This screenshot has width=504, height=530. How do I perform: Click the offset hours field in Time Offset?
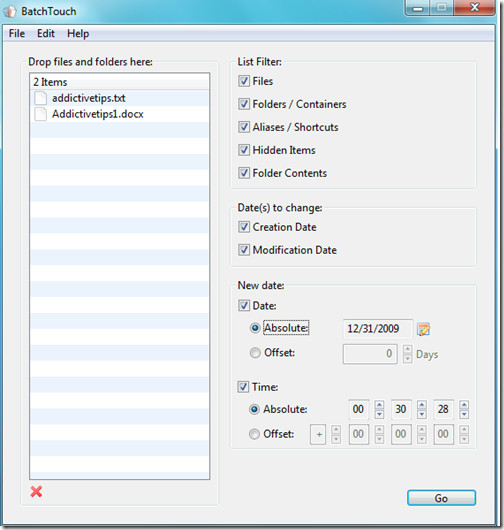tap(359, 434)
